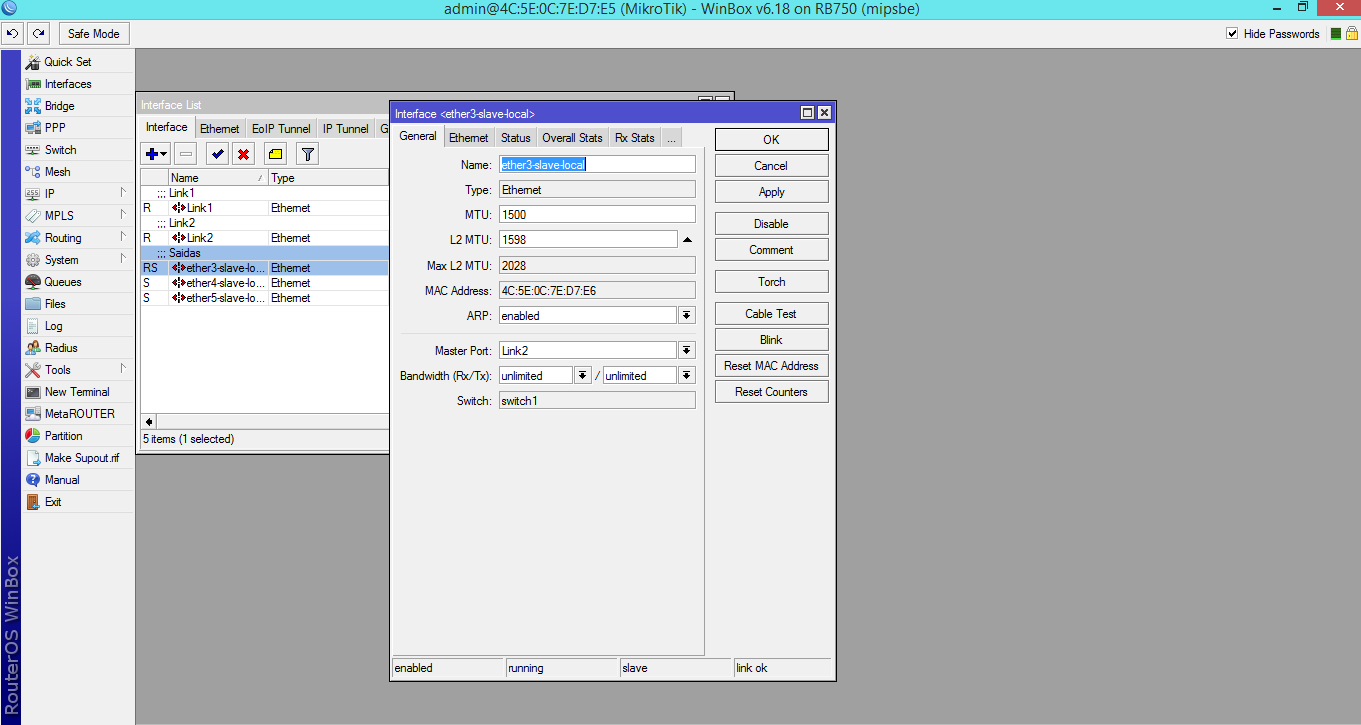Open the ARP dropdown
The image size is (1361, 725).
(687, 316)
